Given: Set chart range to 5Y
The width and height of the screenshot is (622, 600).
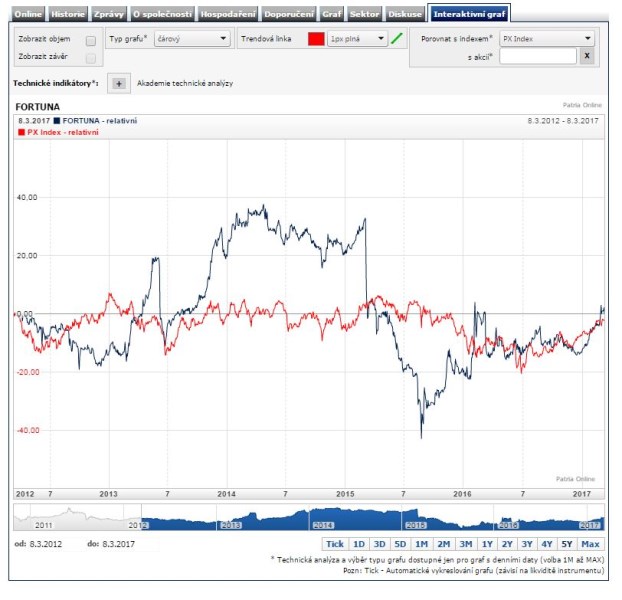Looking at the screenshot, I should click(568, 544).
